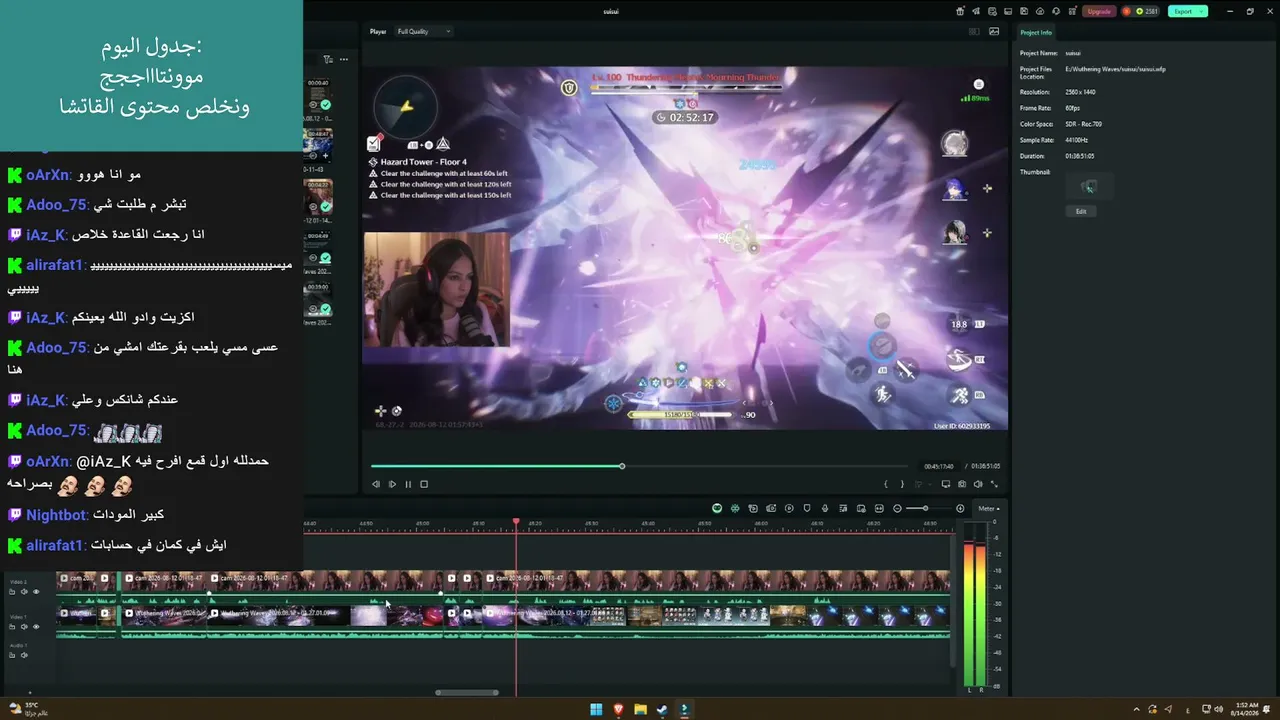Open the Meter dropdown
This screenshot has width=1280, height=720.
[989, 508]
